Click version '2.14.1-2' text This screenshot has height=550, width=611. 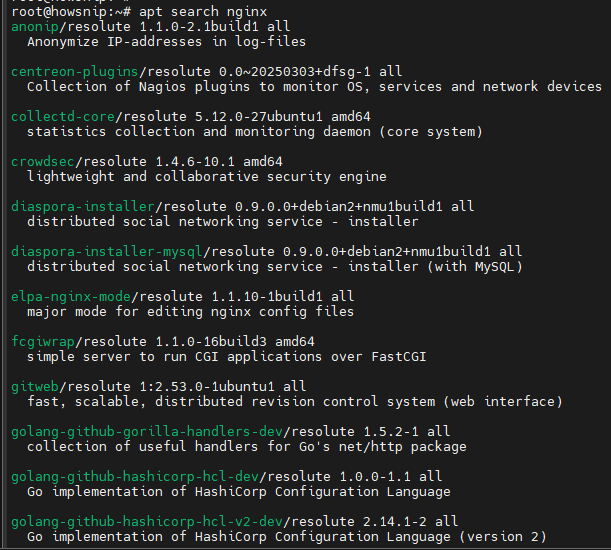click(395, 522)
